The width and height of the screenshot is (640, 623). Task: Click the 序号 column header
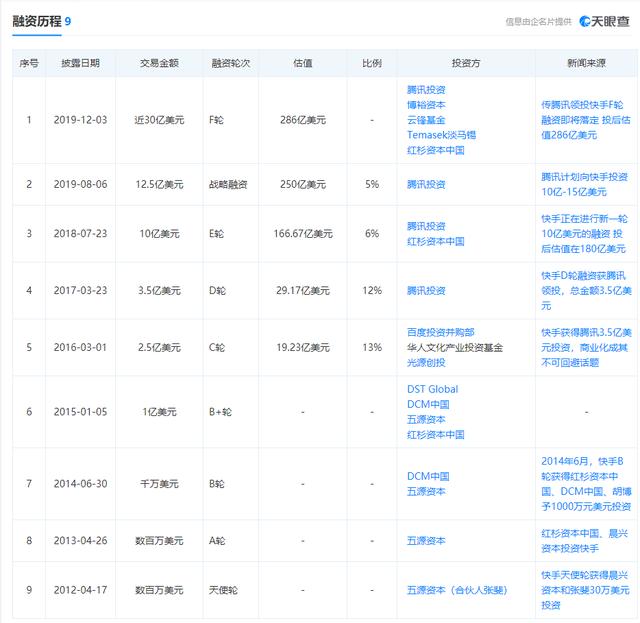click(x=29, y=63)
